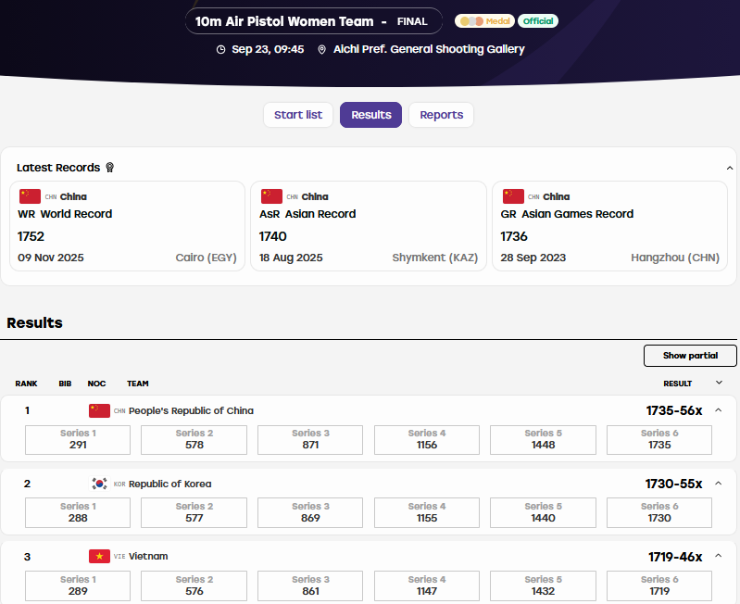Open the Start list tab
The width and height of the screenshot is (740, 604).
point(298,115)
